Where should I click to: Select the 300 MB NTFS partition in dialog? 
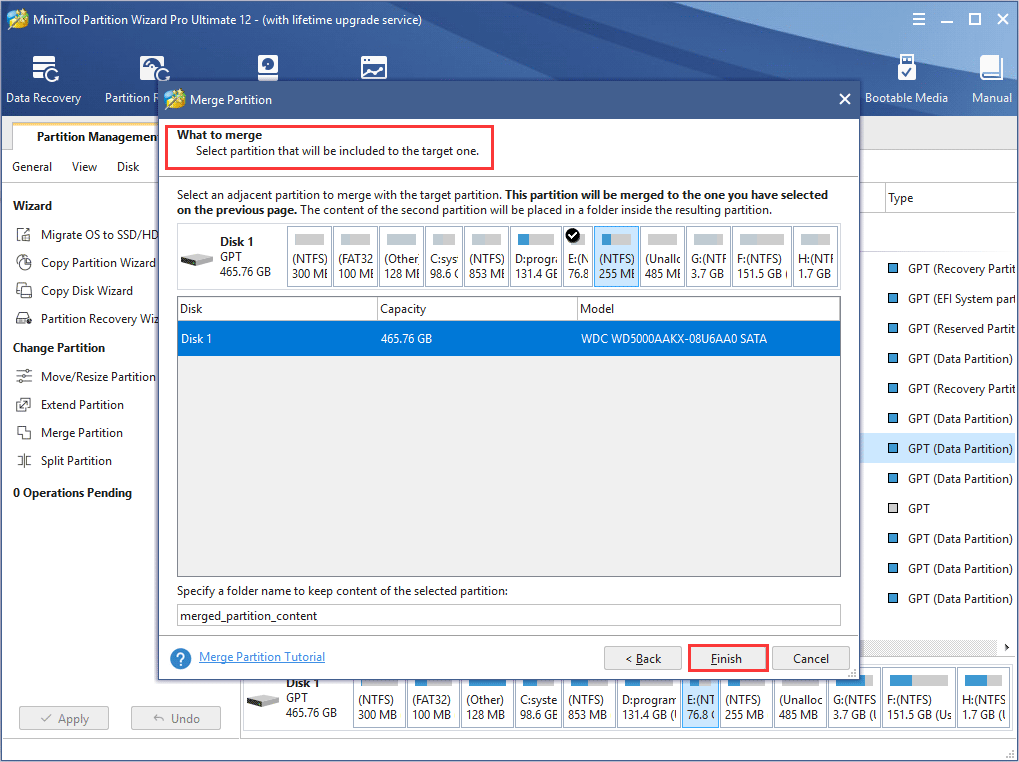(x=309, y=257)
